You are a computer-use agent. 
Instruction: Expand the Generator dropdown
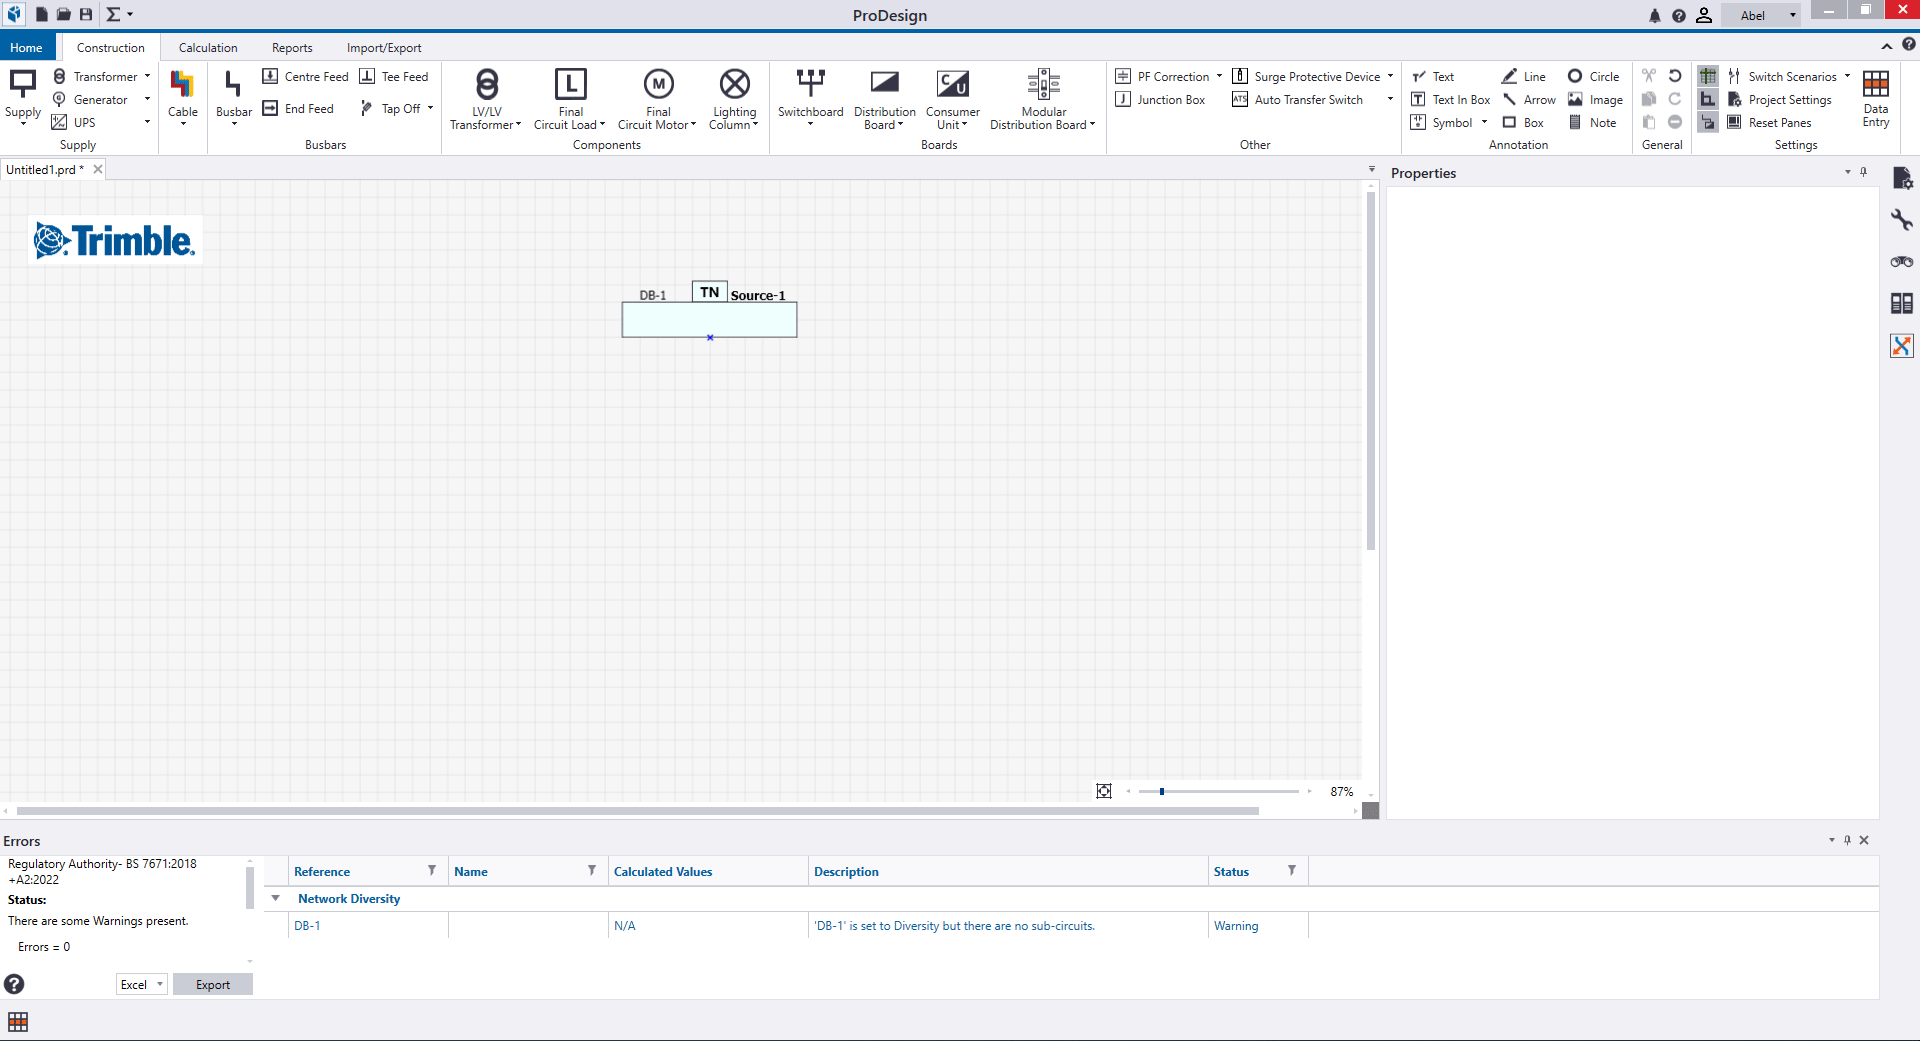pos(147,100)
